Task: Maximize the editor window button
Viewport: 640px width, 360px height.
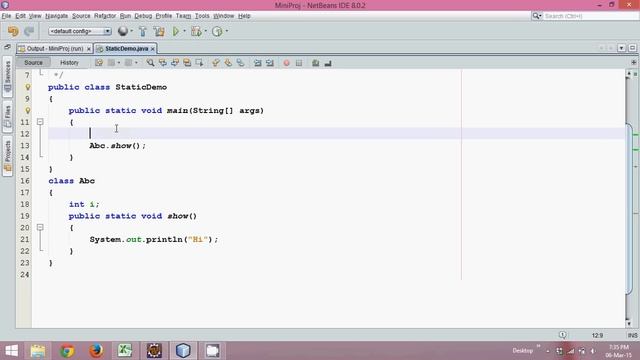Action: click(632, 48)
